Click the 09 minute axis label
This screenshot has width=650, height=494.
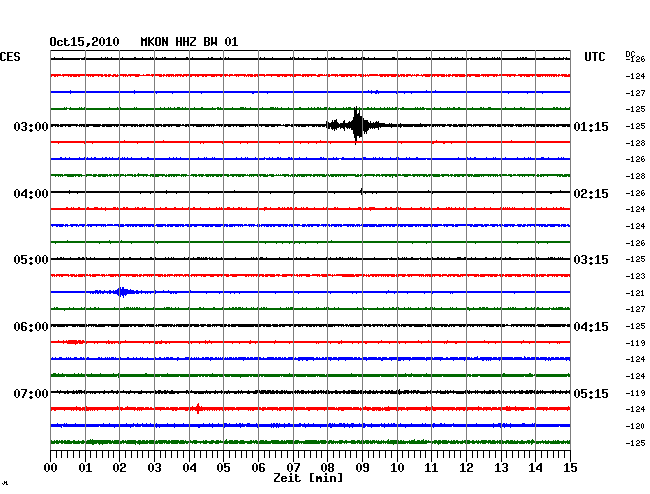(x=362, y=468)
